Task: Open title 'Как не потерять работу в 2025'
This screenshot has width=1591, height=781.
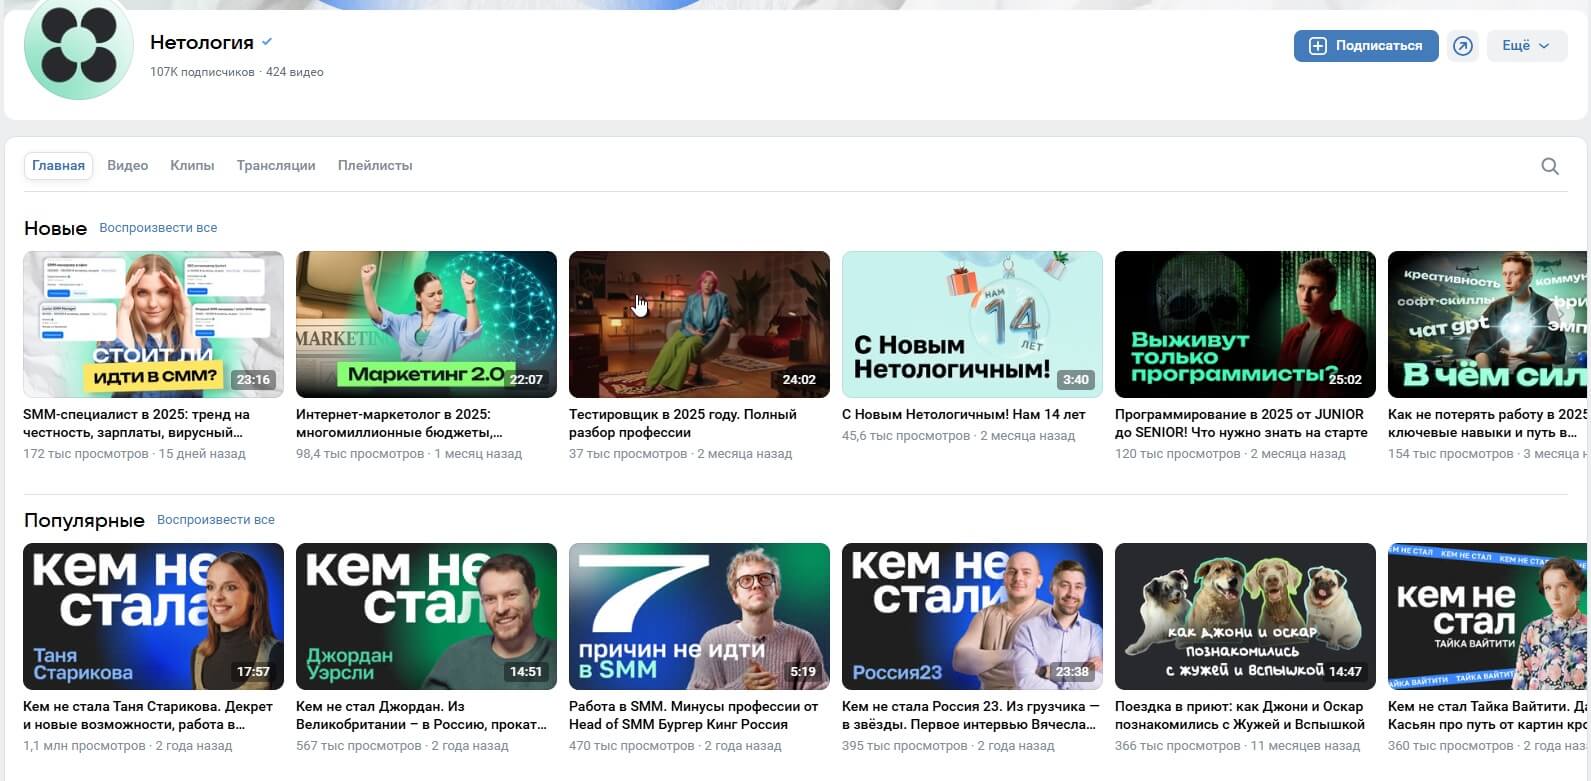Action: [x=1488, y=424]
